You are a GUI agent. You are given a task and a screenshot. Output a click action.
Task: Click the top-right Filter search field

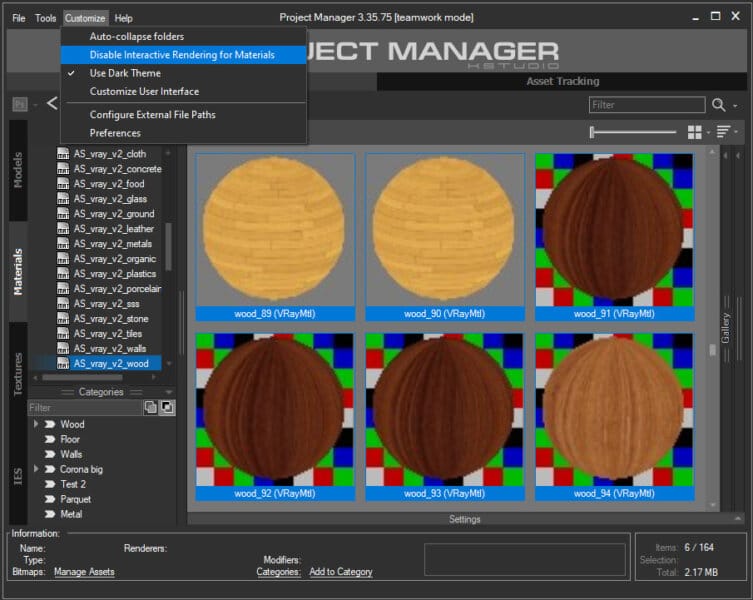click(647, 105)
